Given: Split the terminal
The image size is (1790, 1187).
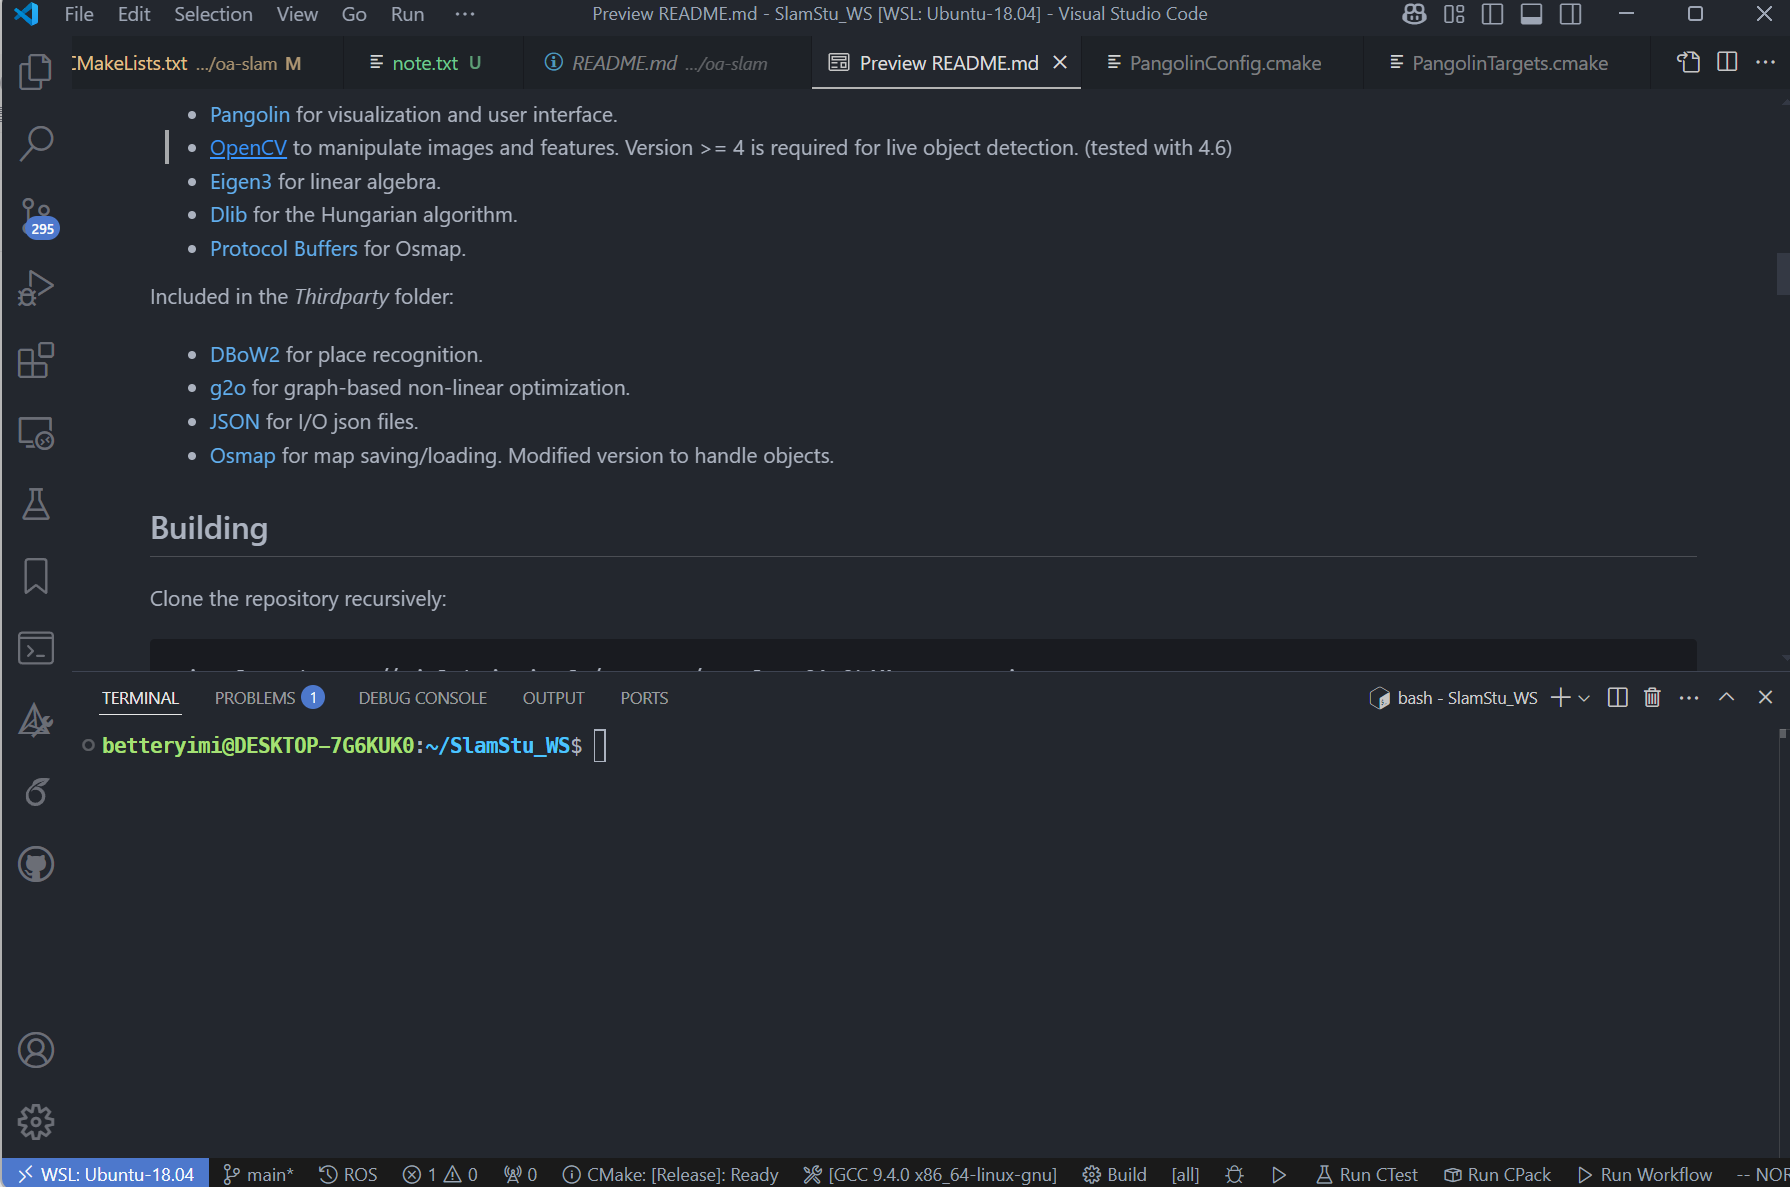Looking at the screenshot, I should 1618,698.
